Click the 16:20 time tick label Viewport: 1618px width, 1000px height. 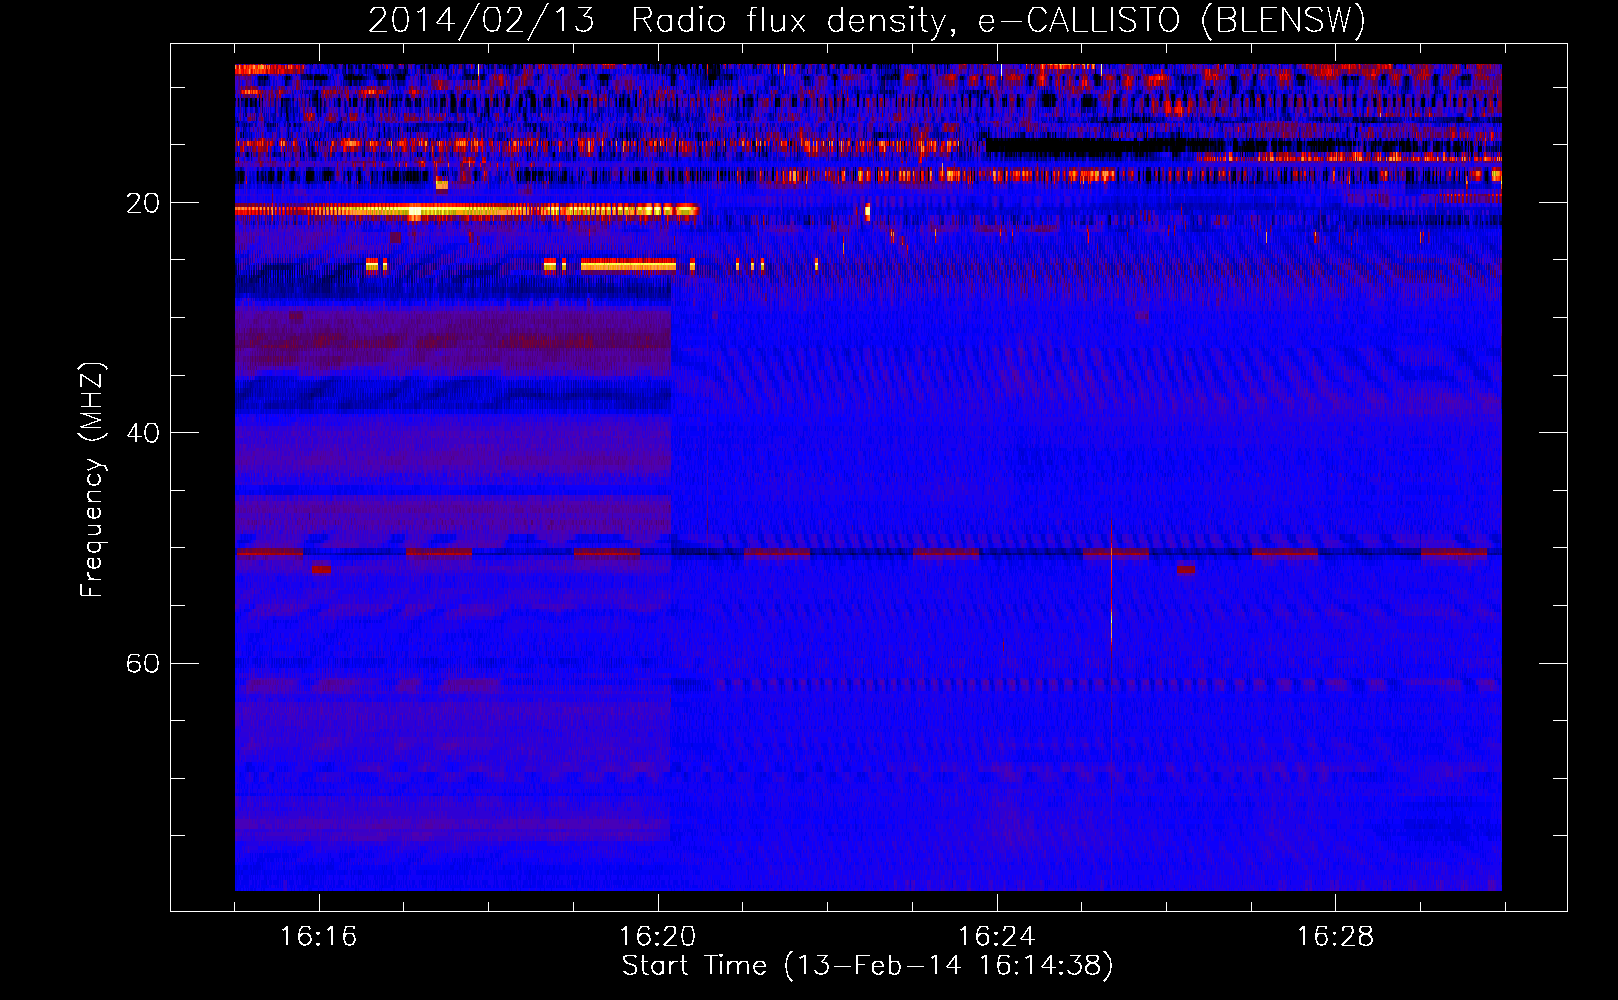pos(658,936)
